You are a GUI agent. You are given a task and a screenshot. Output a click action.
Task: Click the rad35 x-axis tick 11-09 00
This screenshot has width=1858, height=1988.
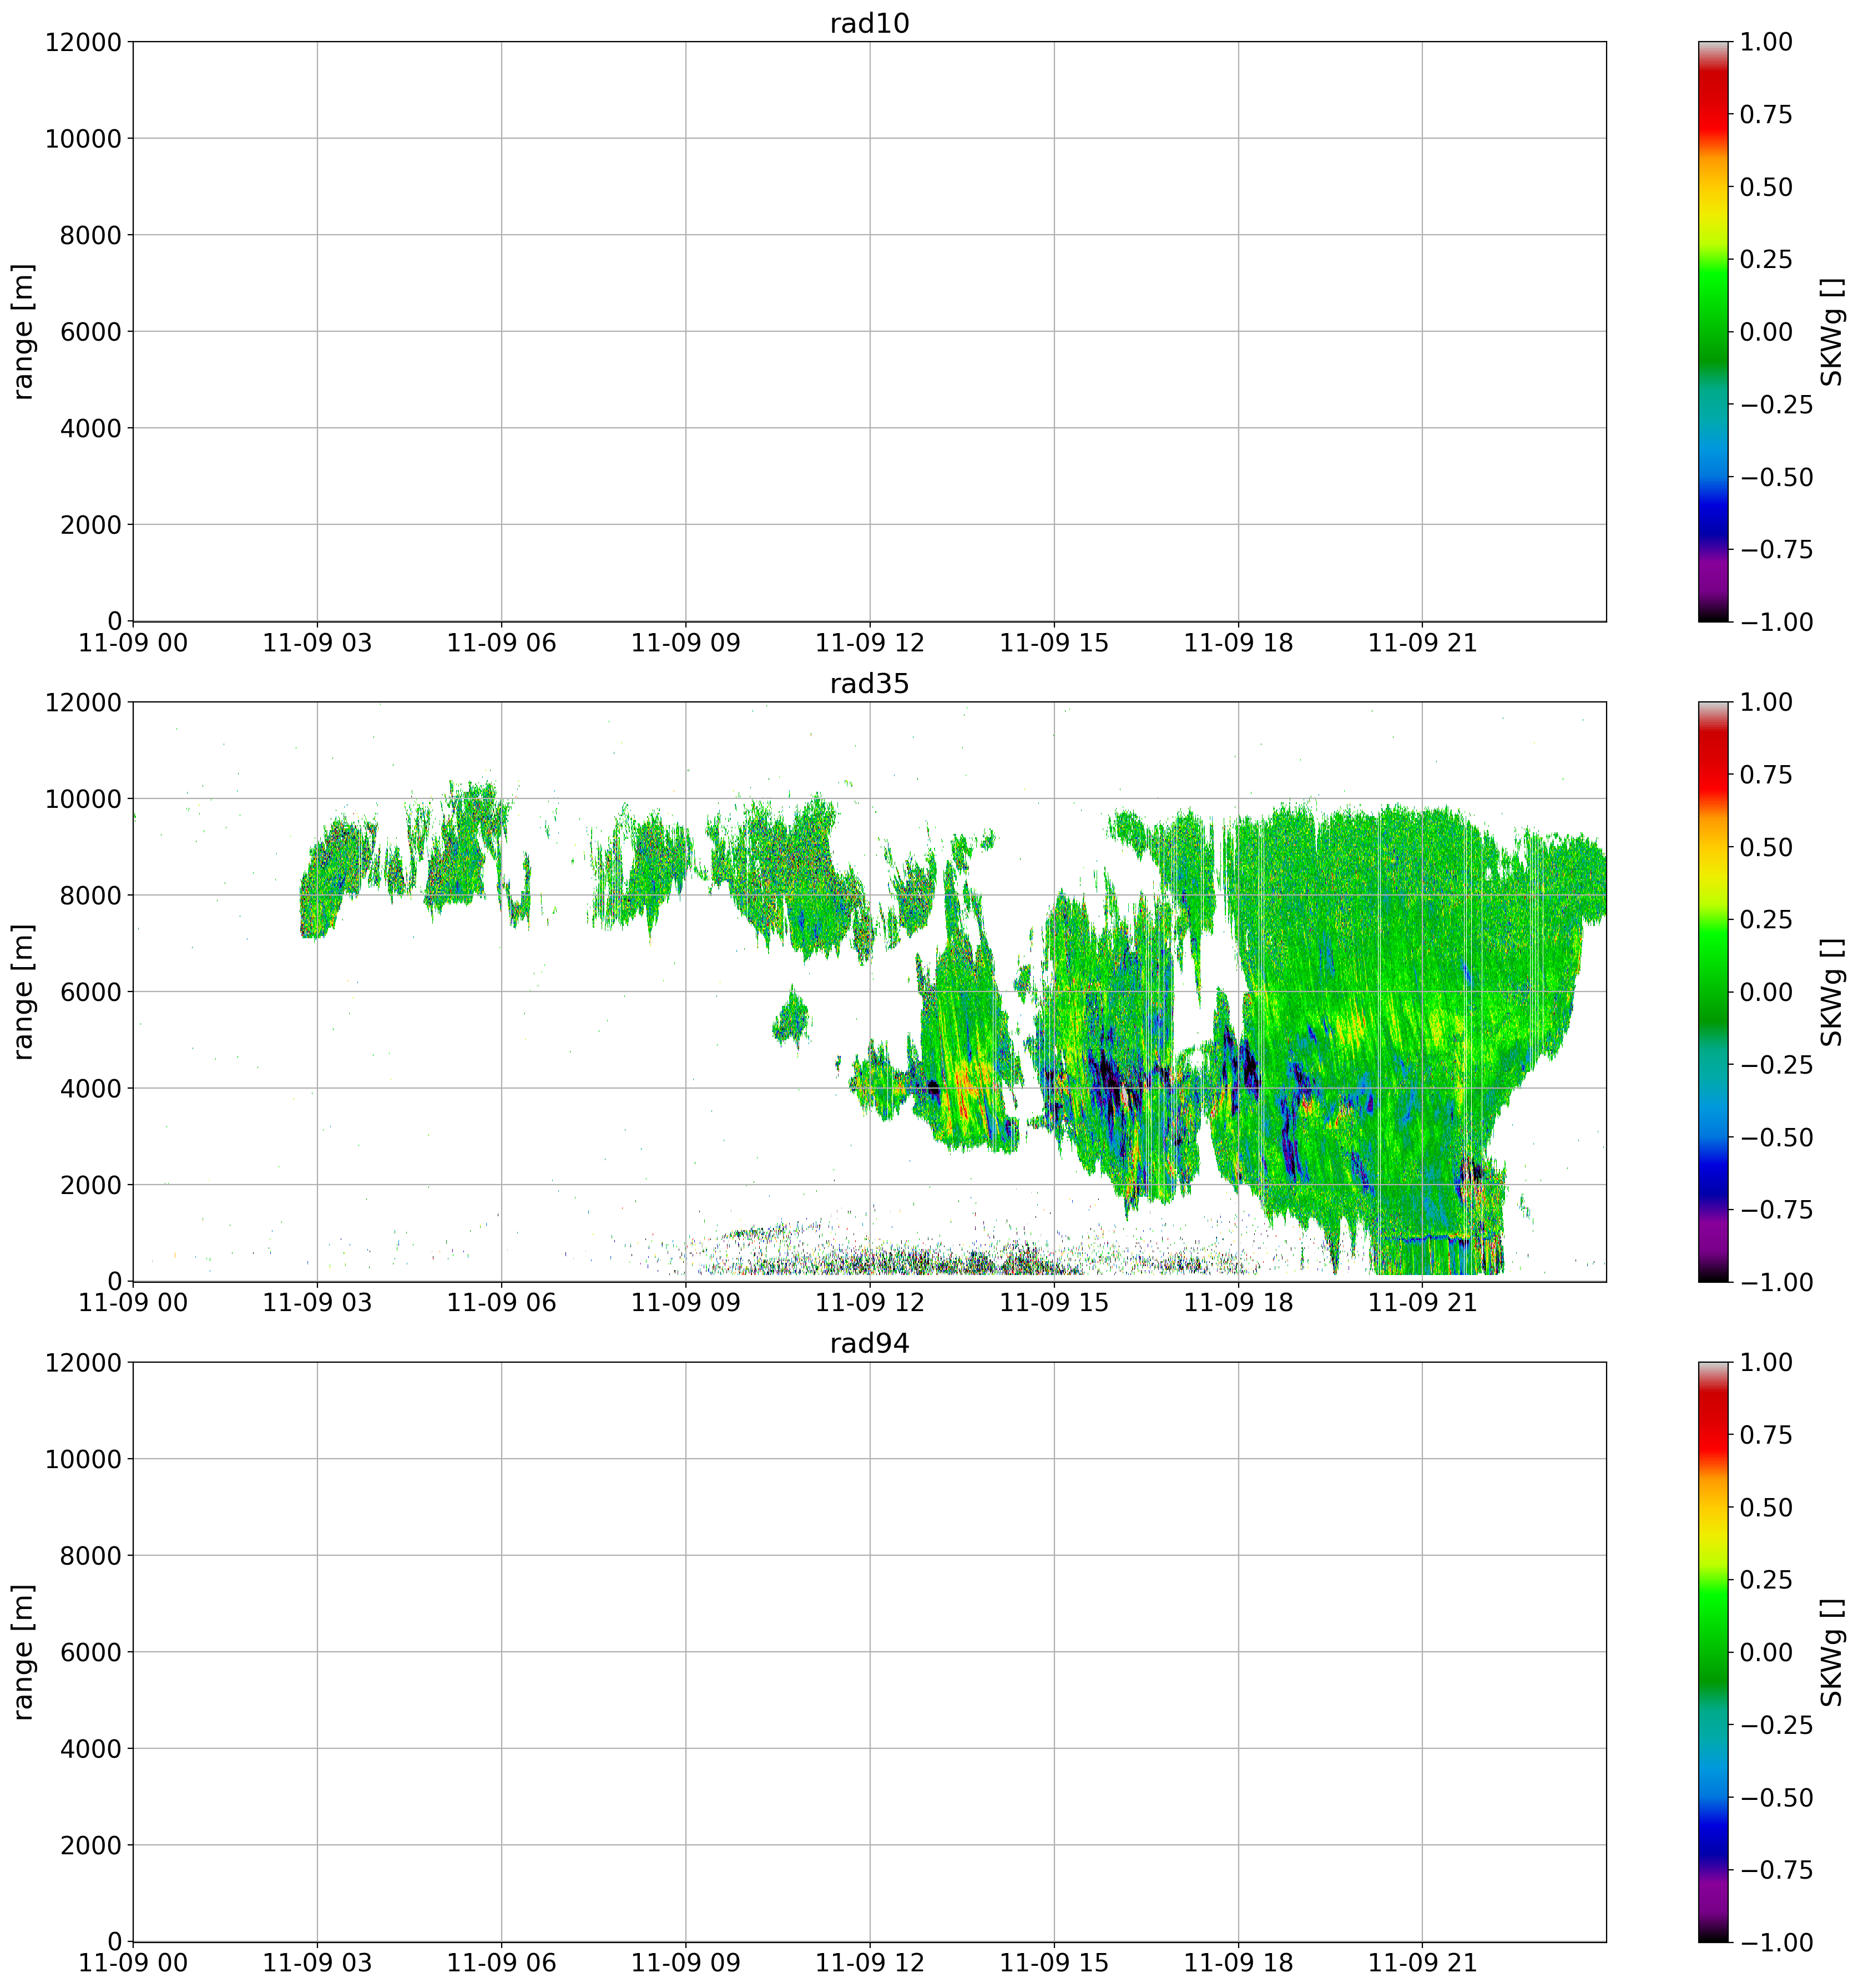click(x=133, y=1303)
